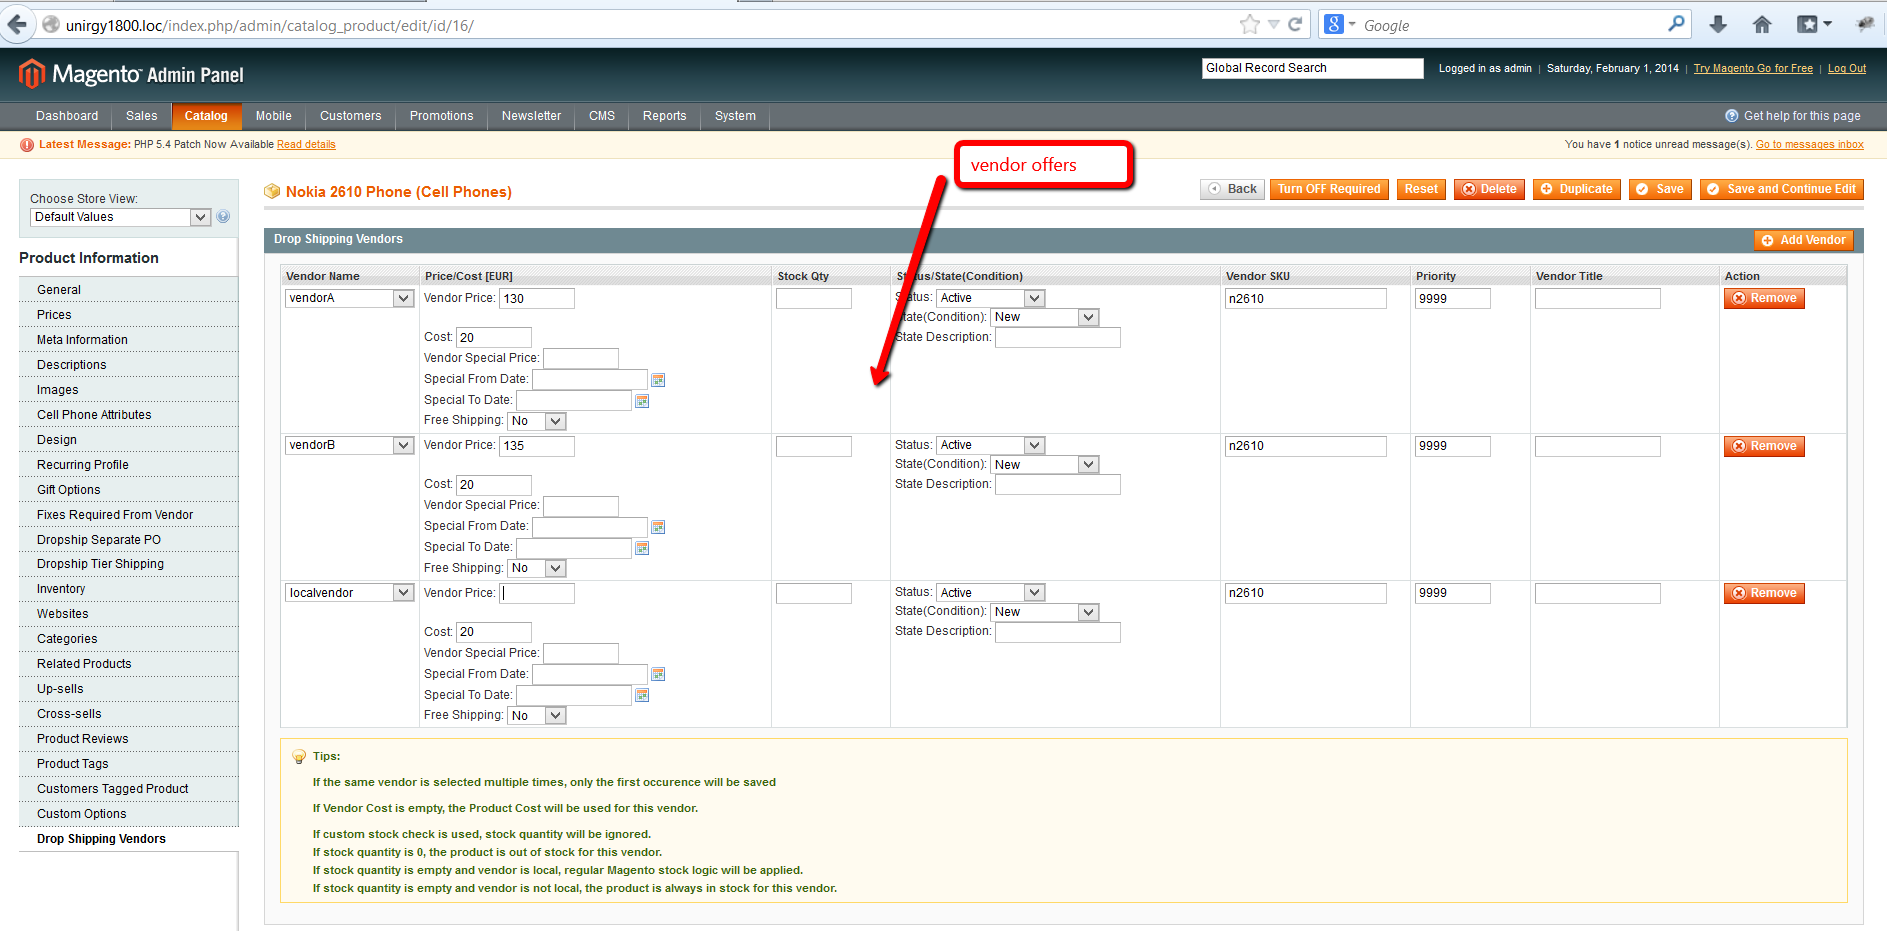The height and width of the screenshot is (931, 1887).
Task: Remove the localvendor row
Action: (1764, 593)
